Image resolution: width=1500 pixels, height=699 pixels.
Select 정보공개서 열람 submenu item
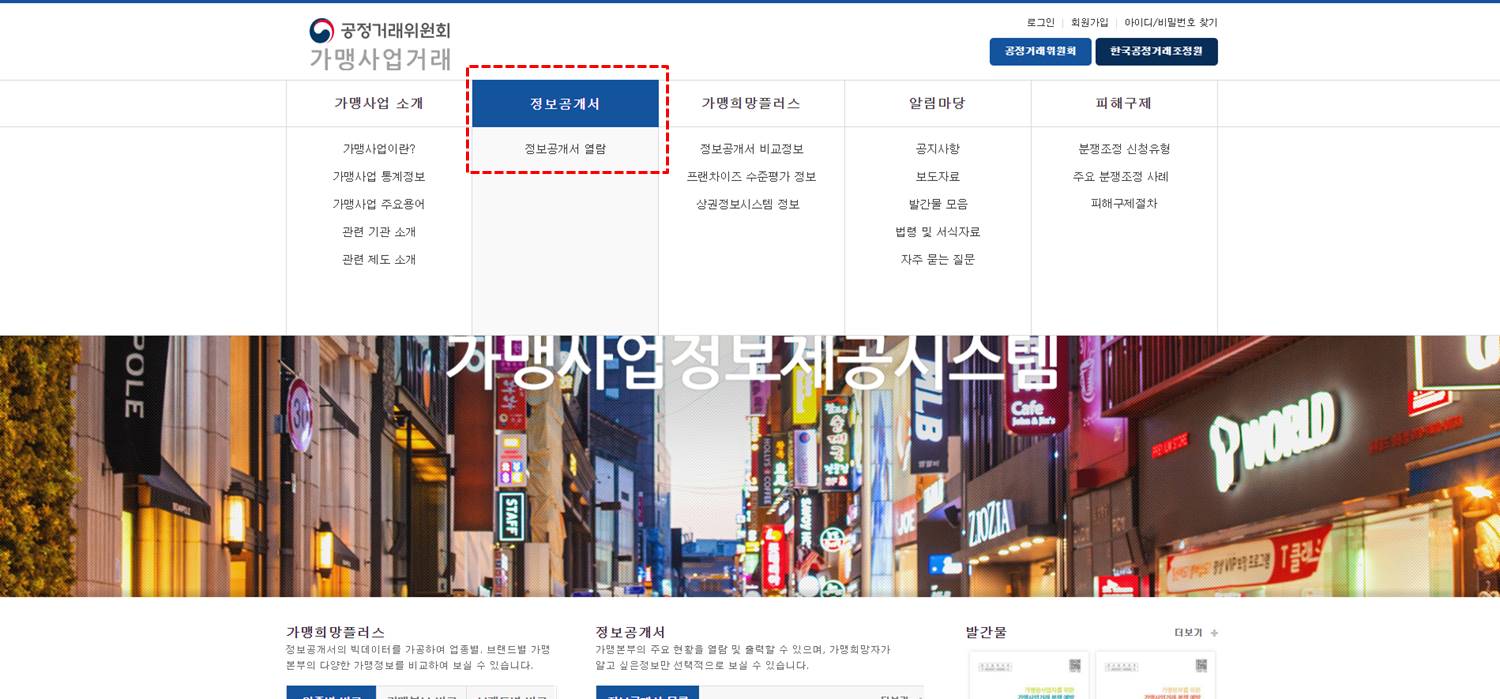click(x=565, y=149)
